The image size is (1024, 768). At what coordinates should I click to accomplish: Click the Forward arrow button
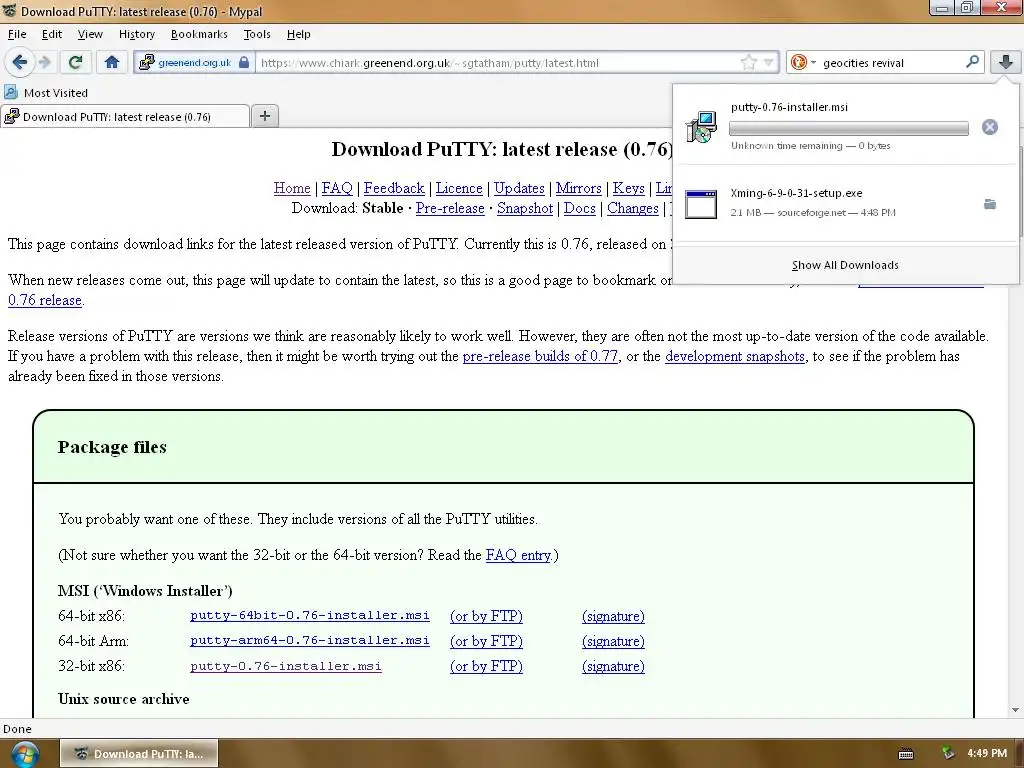click(44, 63)
